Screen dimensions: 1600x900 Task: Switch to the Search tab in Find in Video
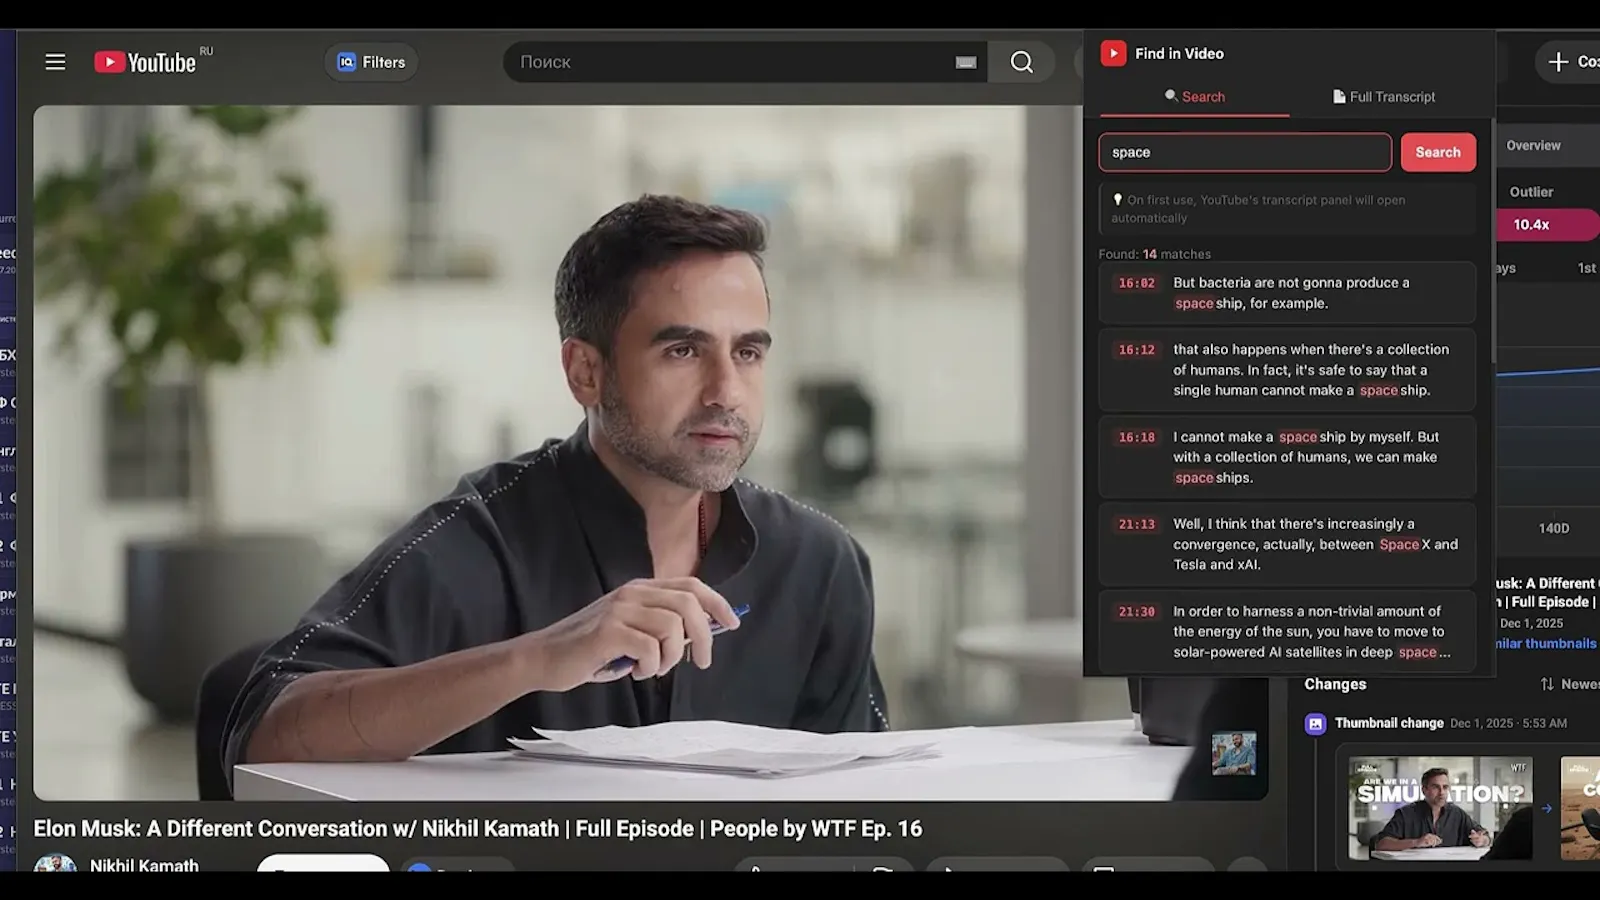(1194, 97)
